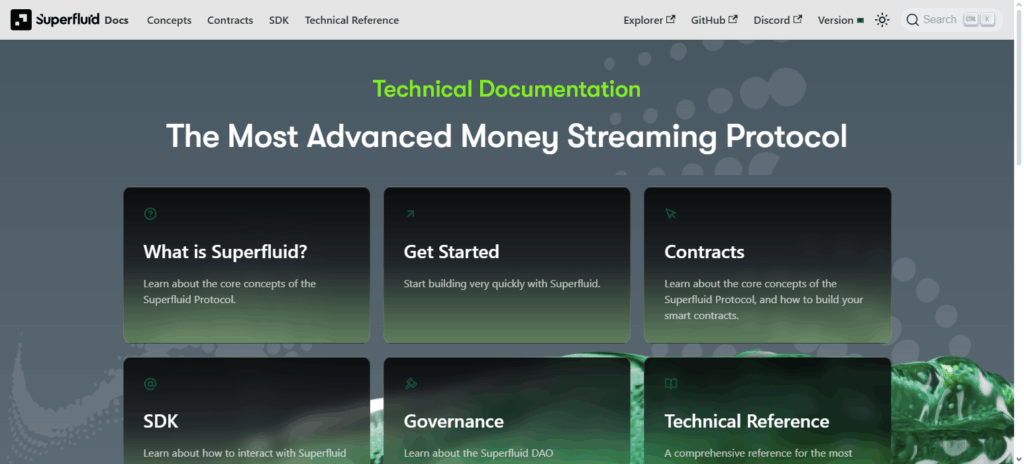Open Technical Reference in the navbar

(x=351, y=20)
